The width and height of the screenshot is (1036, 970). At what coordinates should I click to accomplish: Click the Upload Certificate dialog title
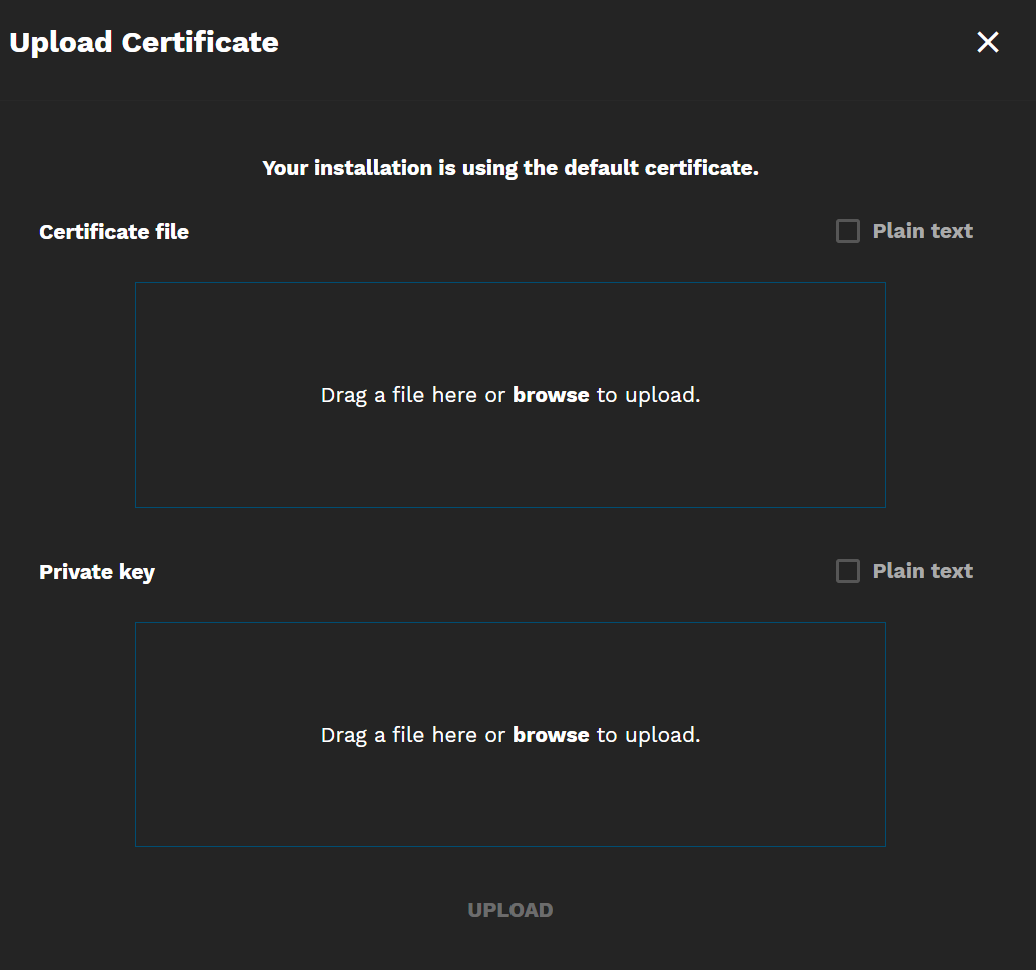143,42
